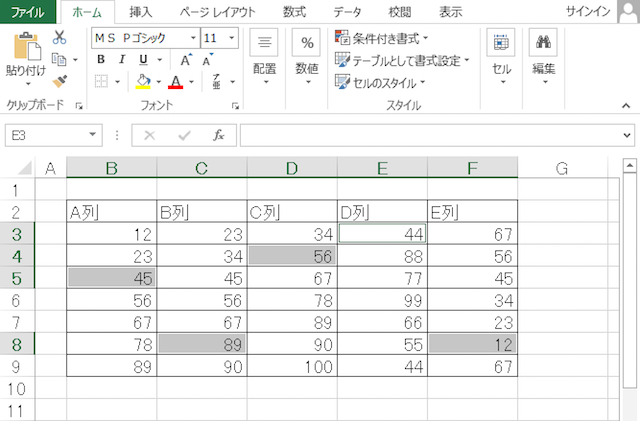
Task: Open the ファイル tab
Action: 28,12
